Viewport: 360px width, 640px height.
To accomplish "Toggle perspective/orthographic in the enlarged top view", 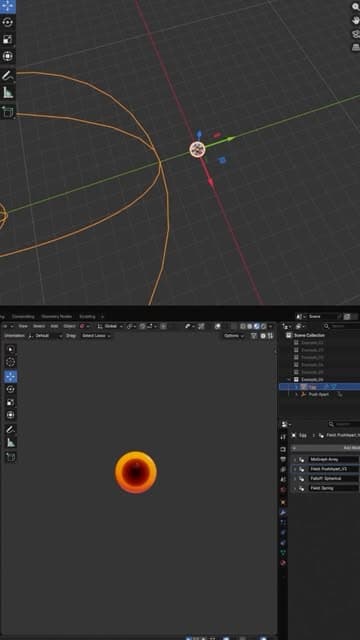I will [x=356, y=47].
